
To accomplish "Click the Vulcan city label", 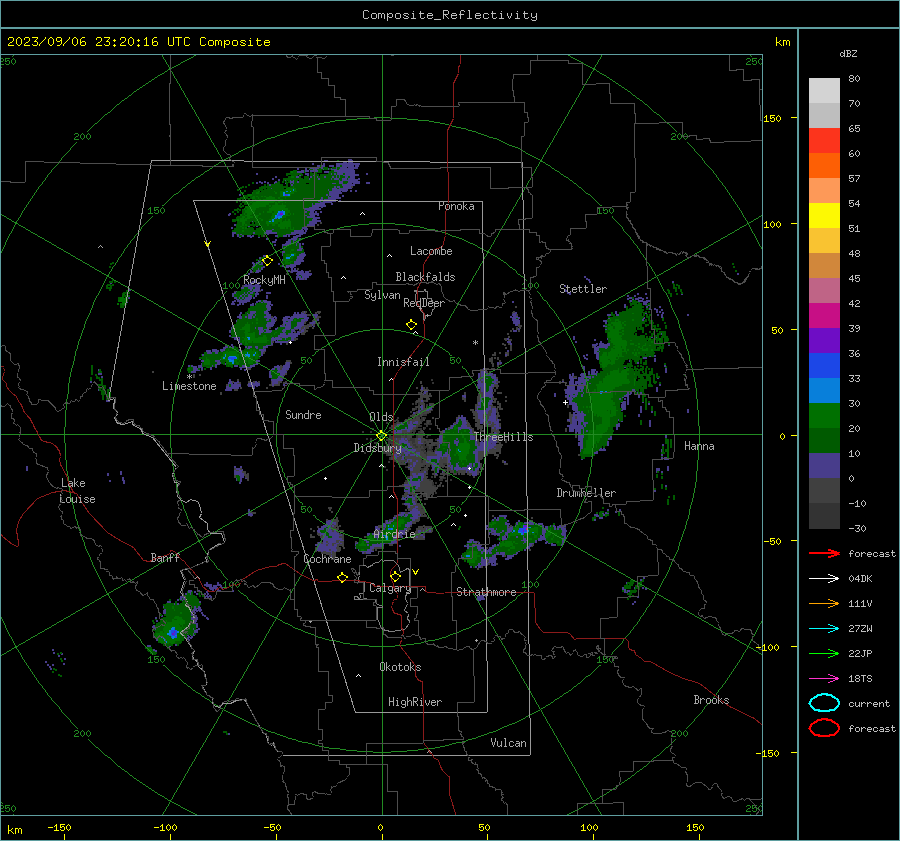I will pos(508,743).
